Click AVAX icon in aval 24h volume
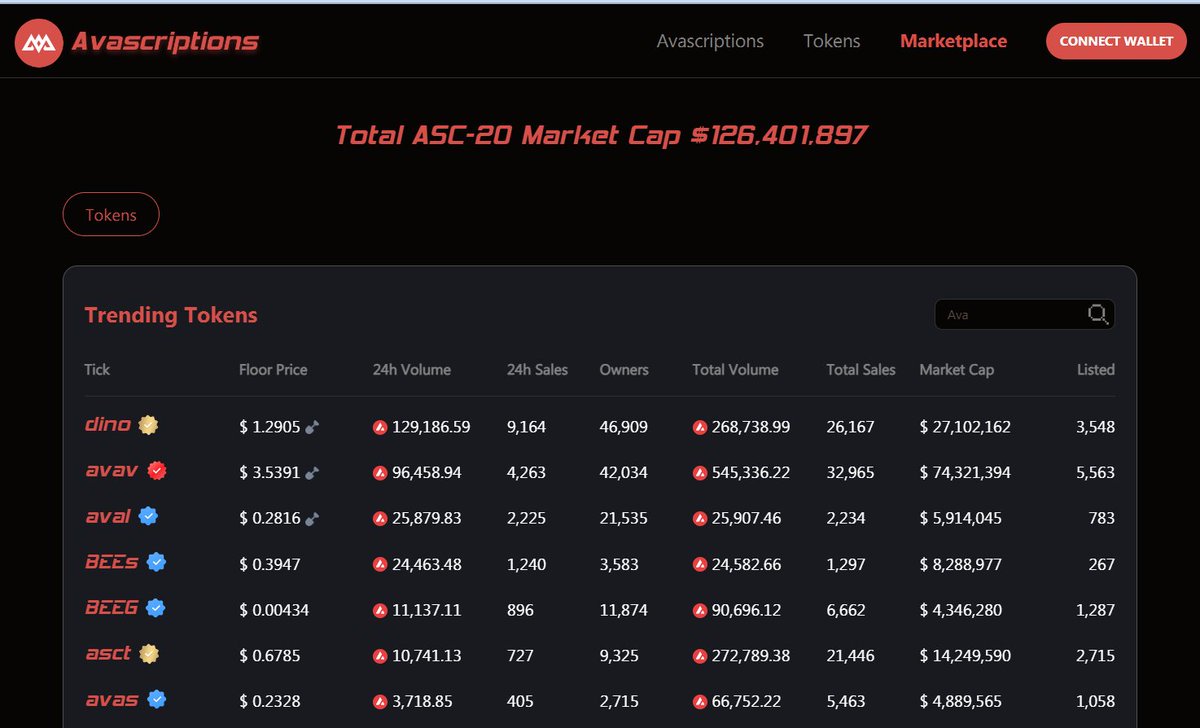Image resolution: width=1200 pixels, height=728 pixels. point(380,519)
